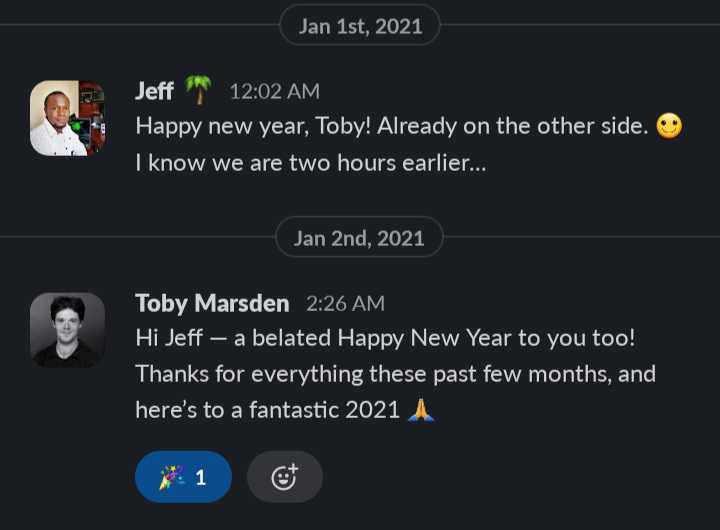The height and width of the screenshot is (530, 720).
Task: Open Jeff's profile picture
Action: (x=68, y=118)
